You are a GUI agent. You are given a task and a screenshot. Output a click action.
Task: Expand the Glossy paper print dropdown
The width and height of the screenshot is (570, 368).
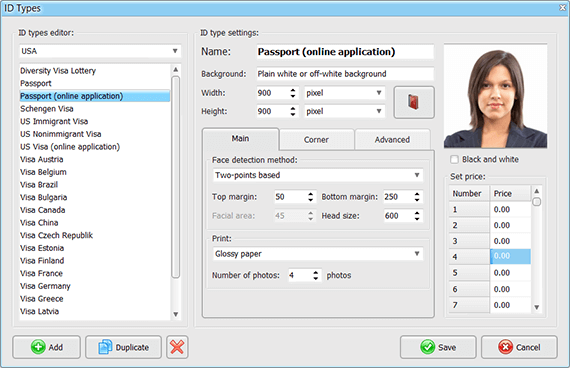click(x=317, y=254)
